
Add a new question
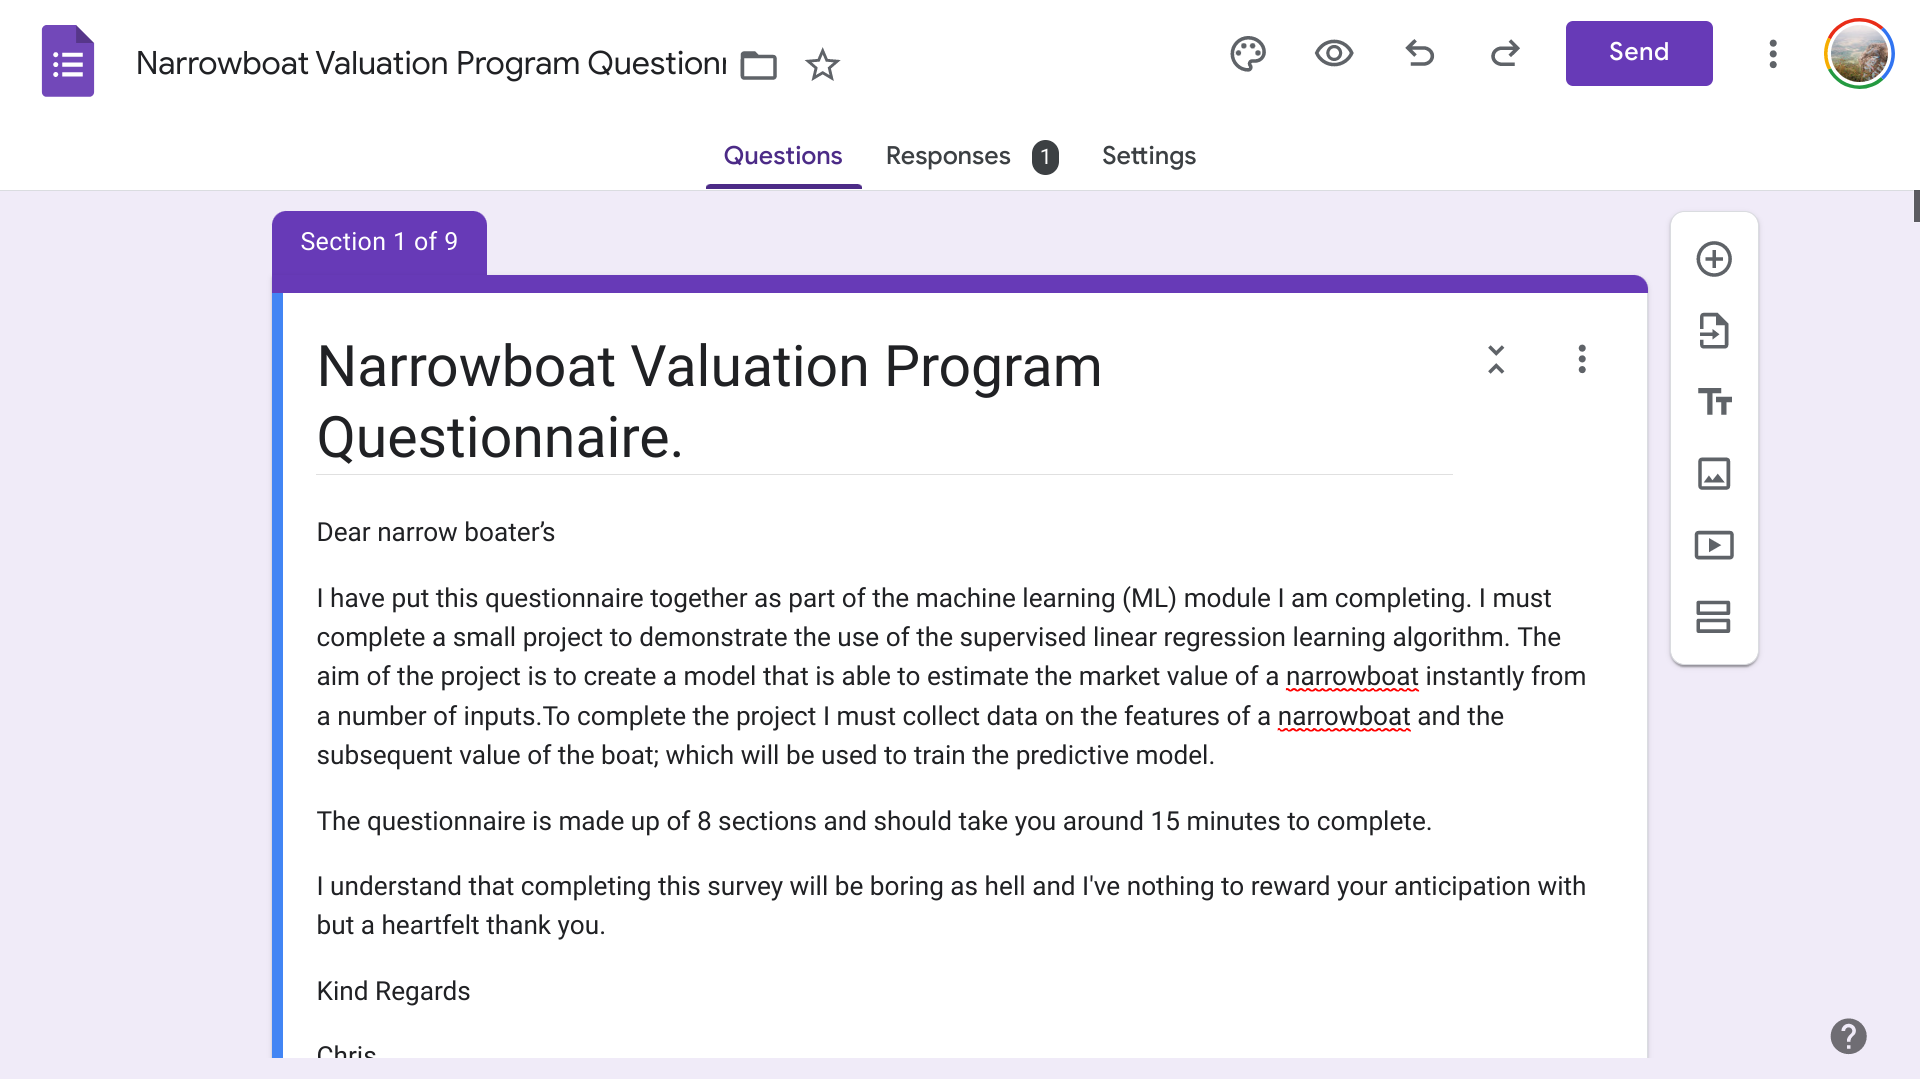click(1714, 259)
